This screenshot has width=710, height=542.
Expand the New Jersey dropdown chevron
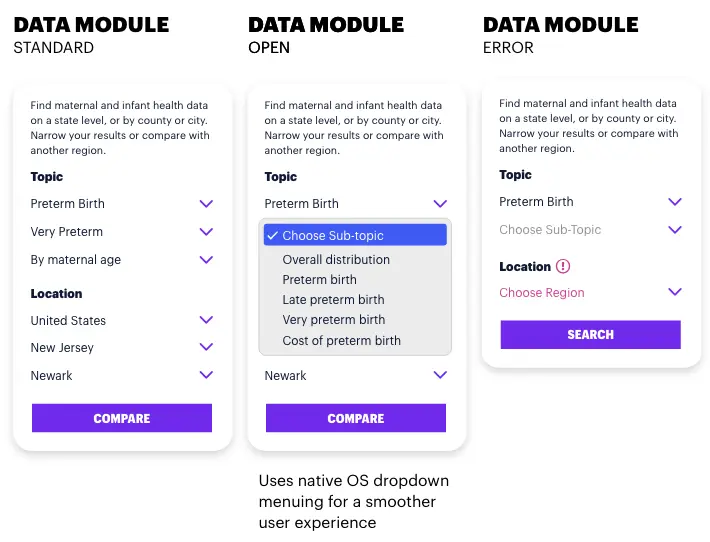click(206, 347)
